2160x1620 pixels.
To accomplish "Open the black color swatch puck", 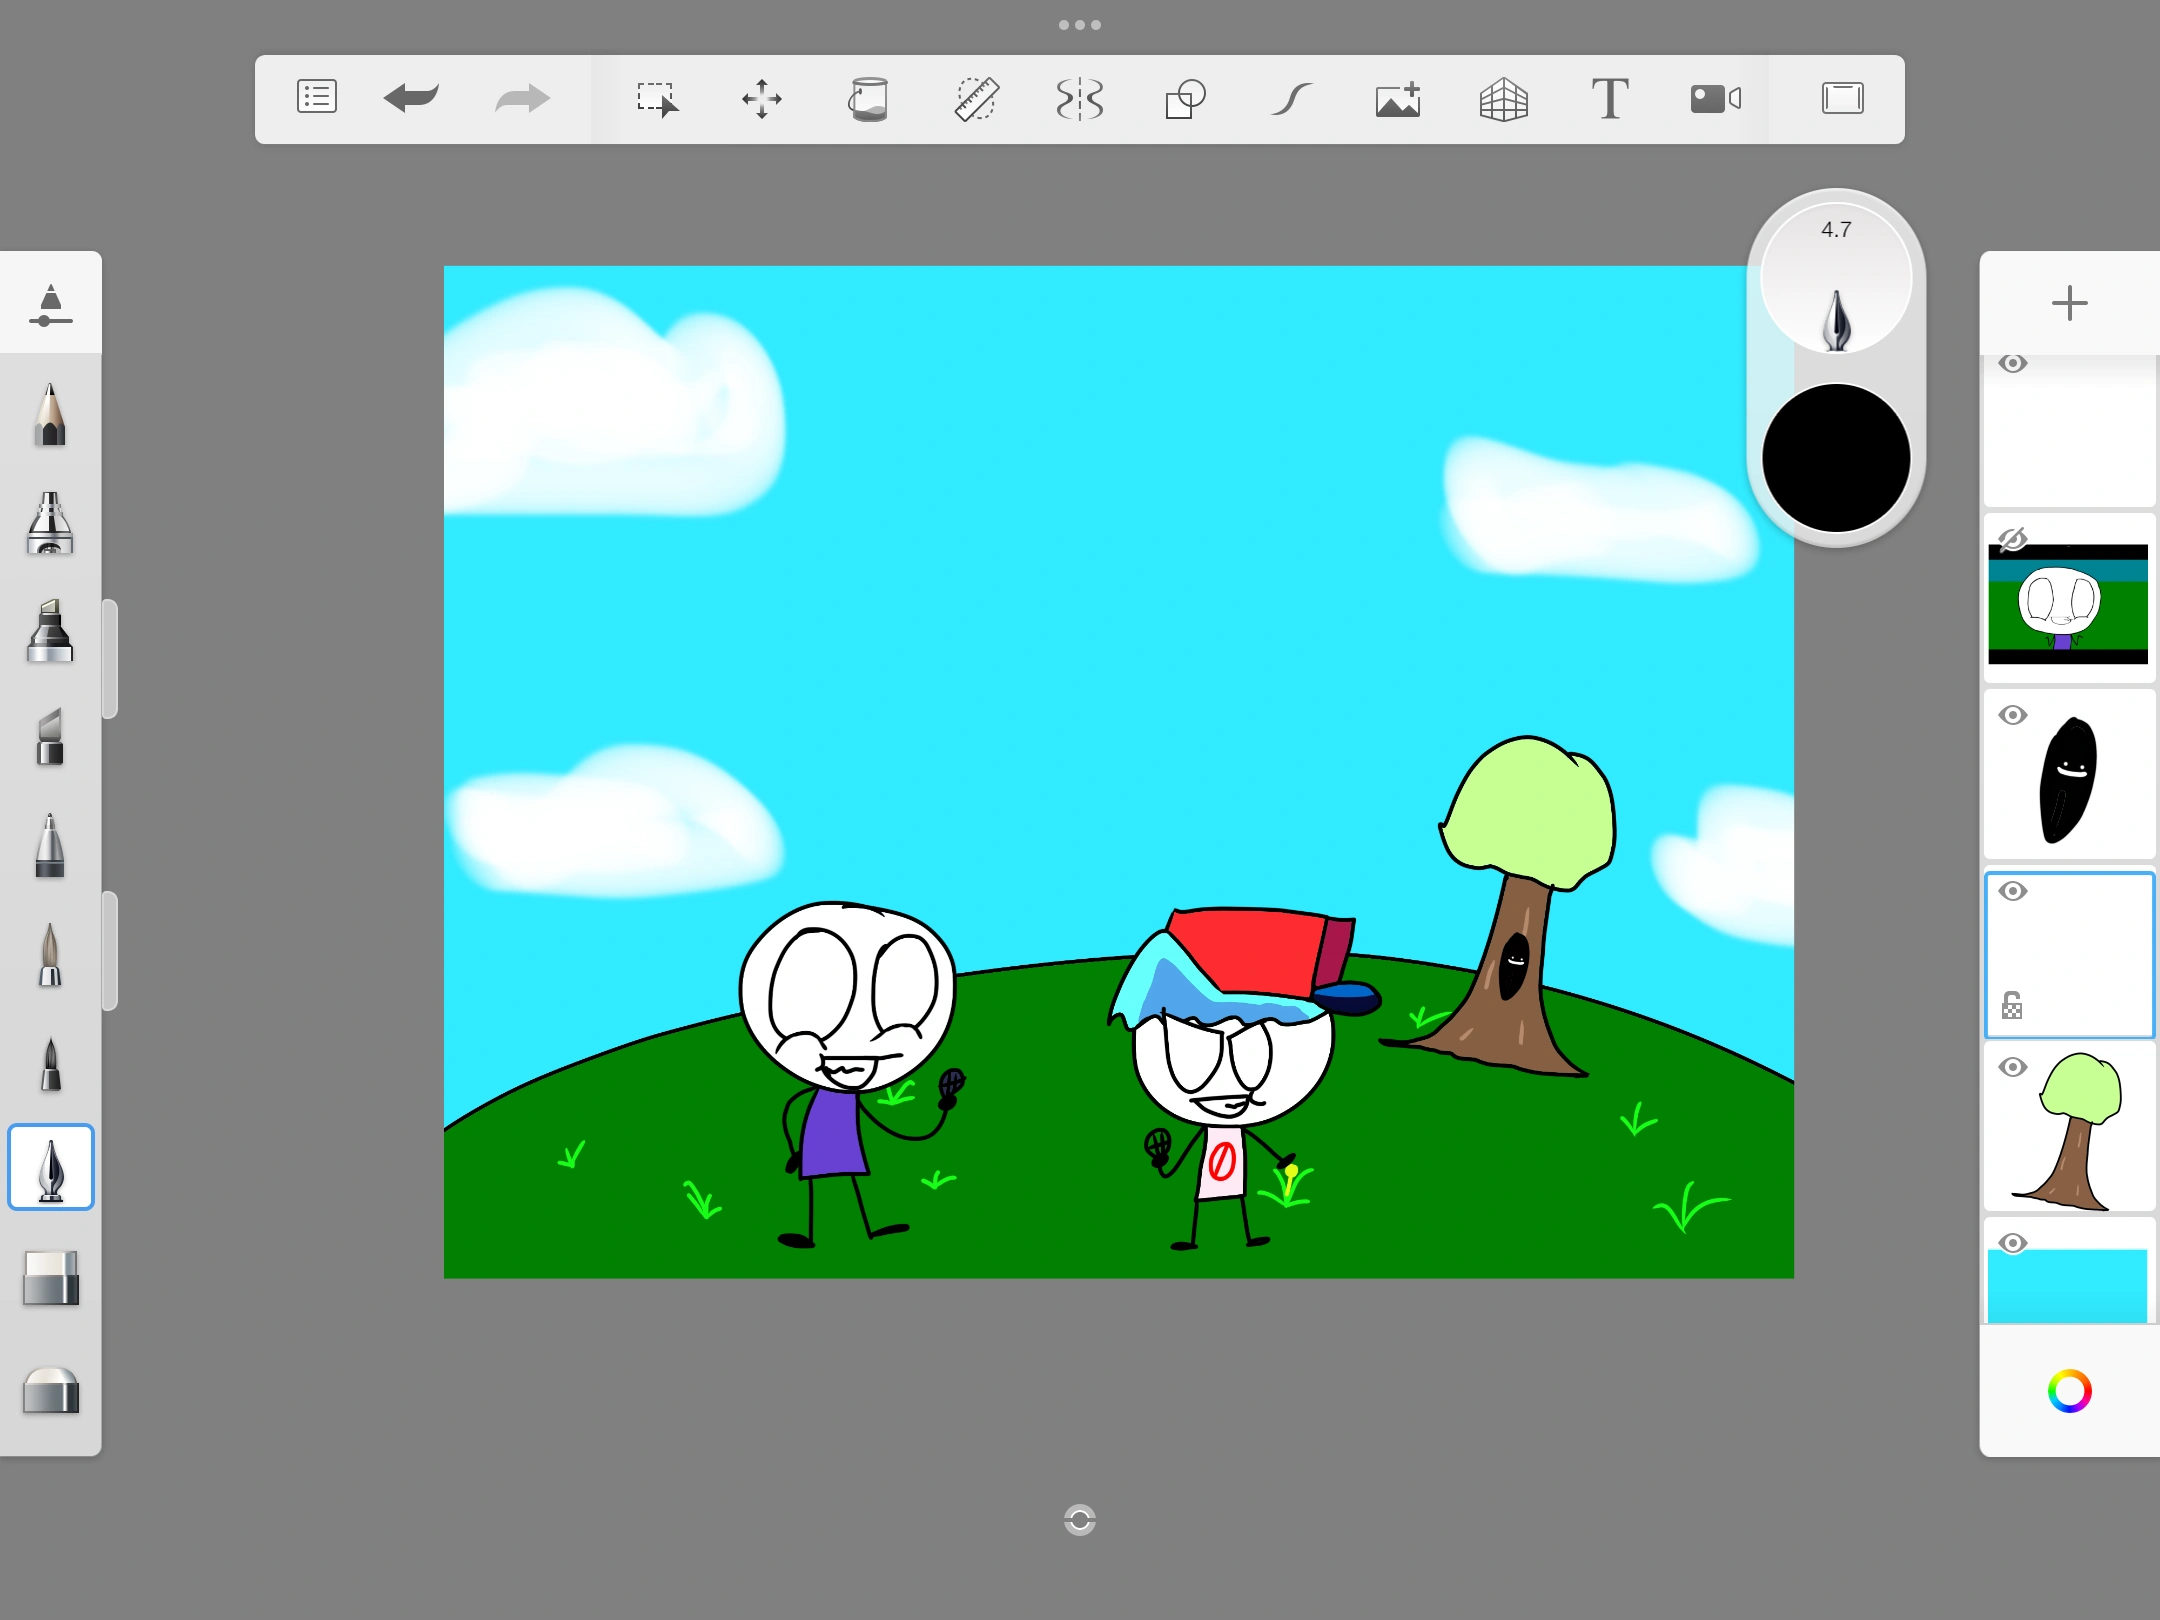I will click(1836, 458).
